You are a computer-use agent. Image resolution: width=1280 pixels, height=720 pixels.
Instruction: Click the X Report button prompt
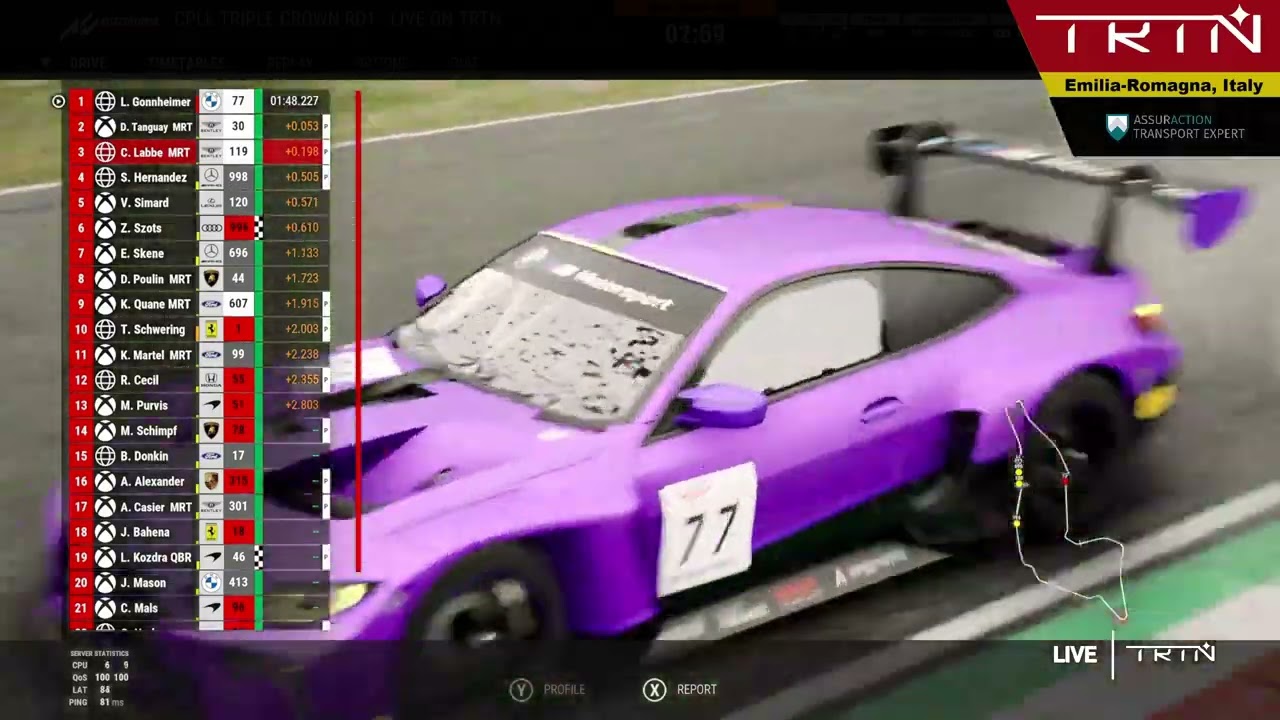680,690
